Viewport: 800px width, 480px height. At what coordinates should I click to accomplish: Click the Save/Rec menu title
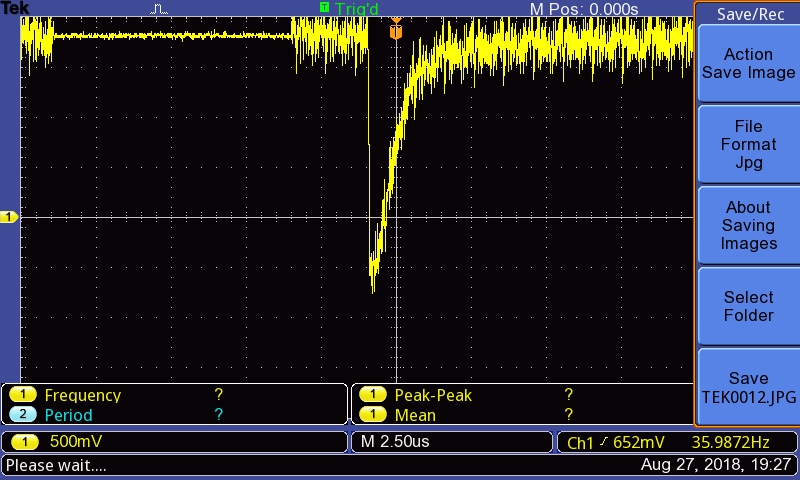click(x=750, y=14)
